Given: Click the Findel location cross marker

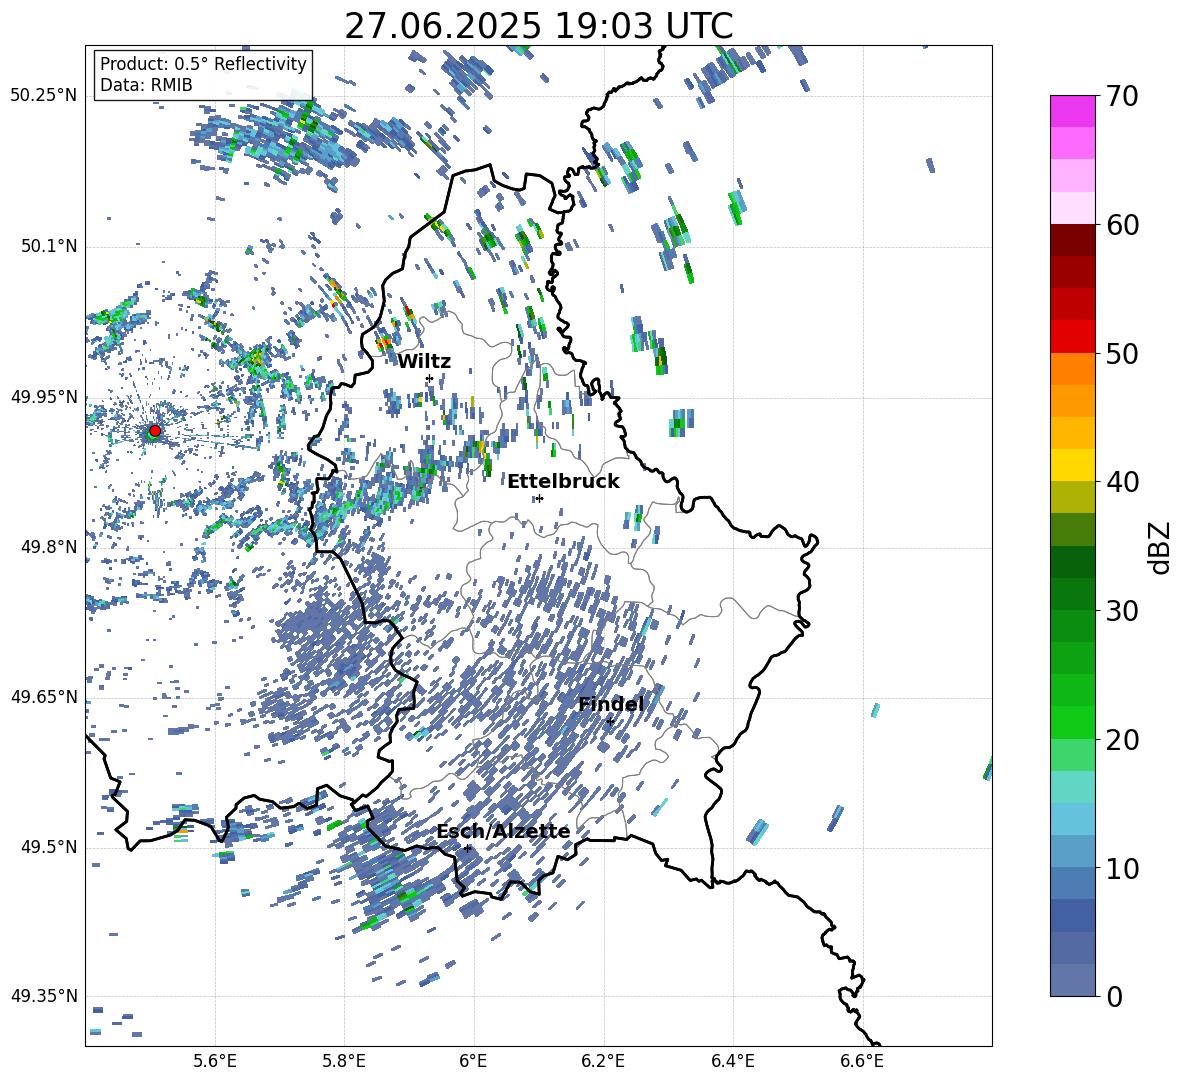Looking at the screenshot, I should point(610,721).
